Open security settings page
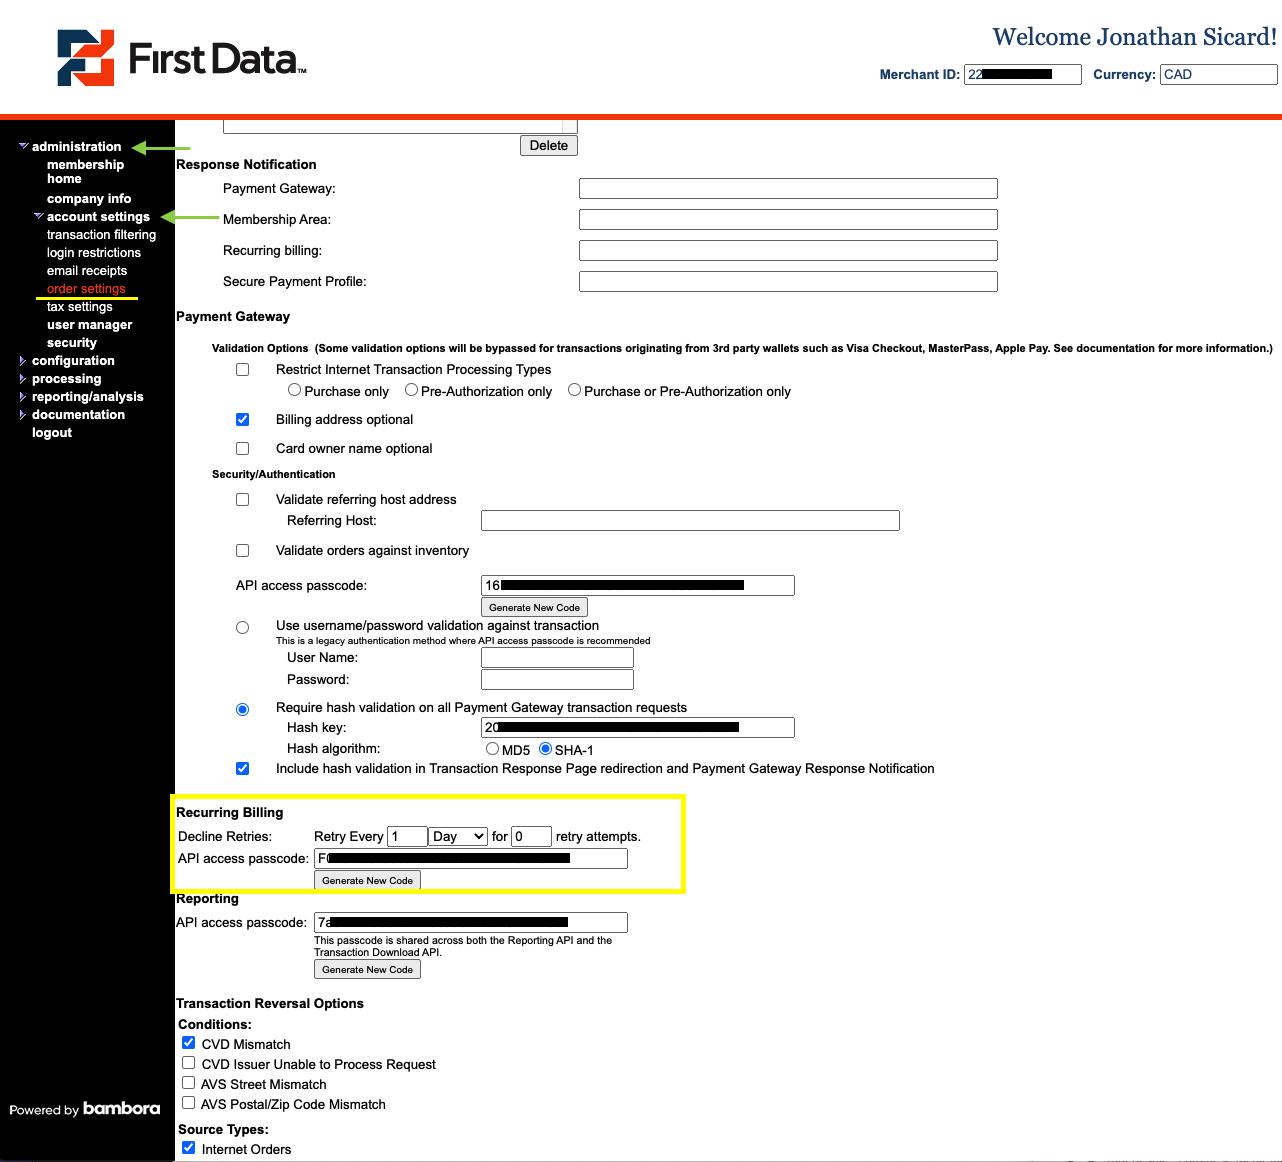 click(x=72, y=343)
